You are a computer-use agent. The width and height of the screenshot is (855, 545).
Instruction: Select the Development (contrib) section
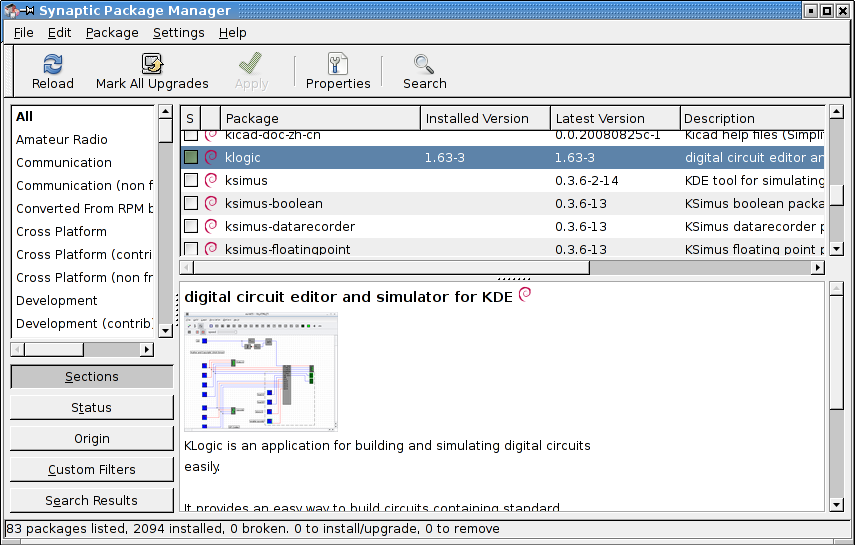(85, 324)
